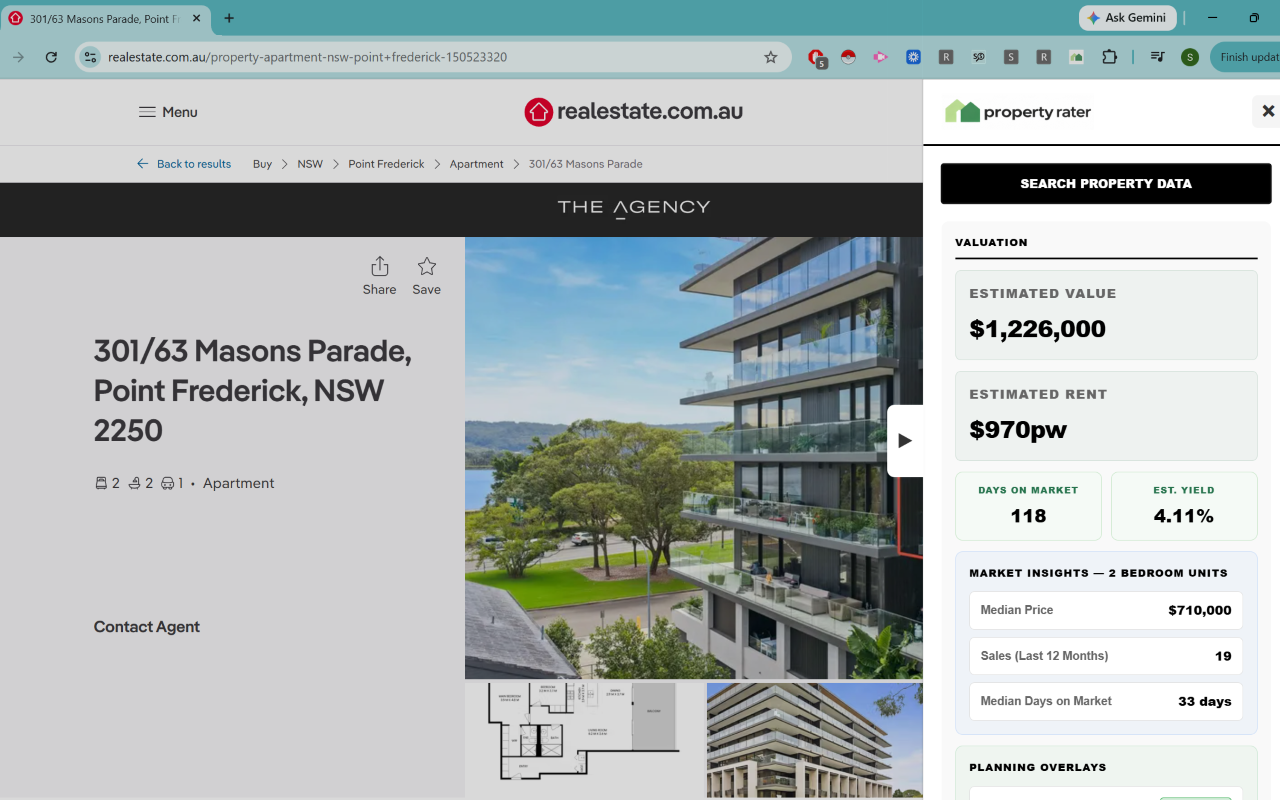
Task: Click the gray S extension icon
Action: coord(1011,57)
